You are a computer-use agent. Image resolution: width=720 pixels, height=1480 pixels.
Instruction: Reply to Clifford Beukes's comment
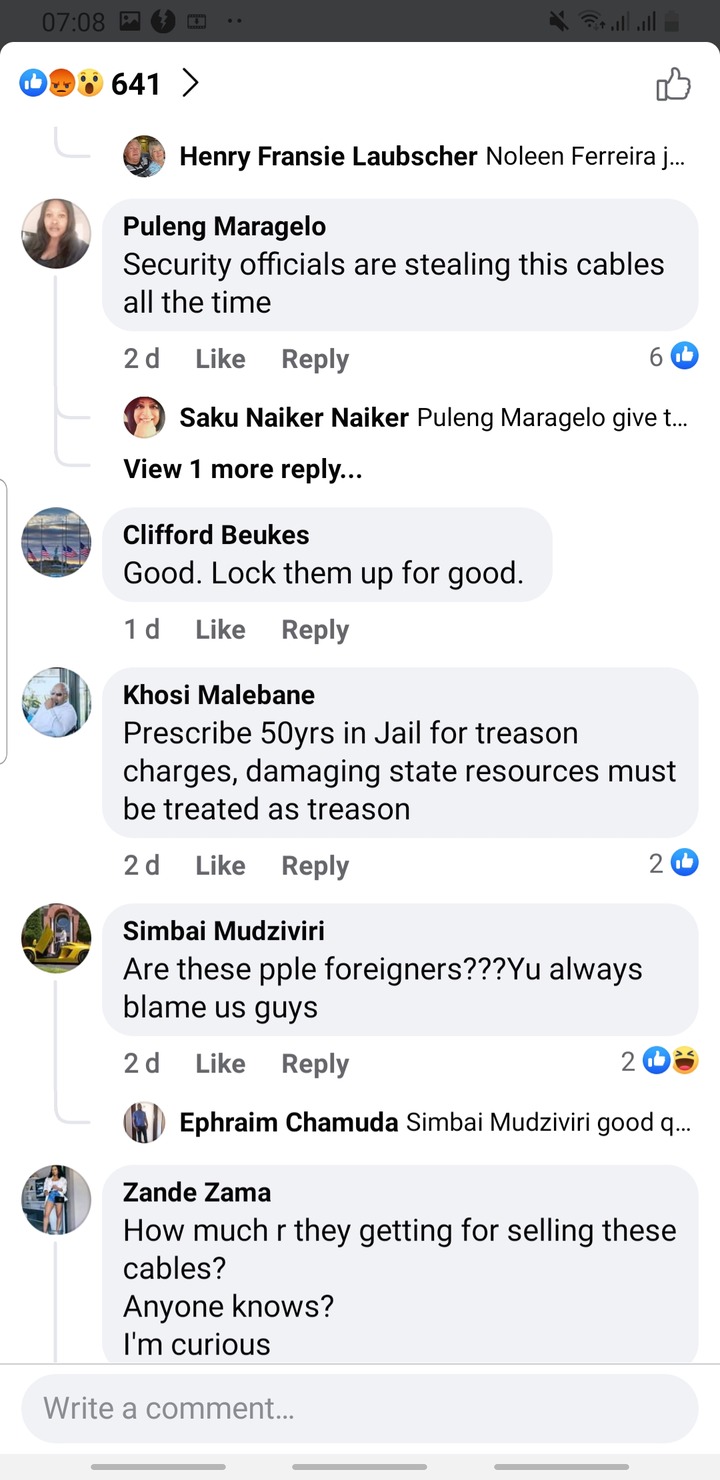coord(315,630)
